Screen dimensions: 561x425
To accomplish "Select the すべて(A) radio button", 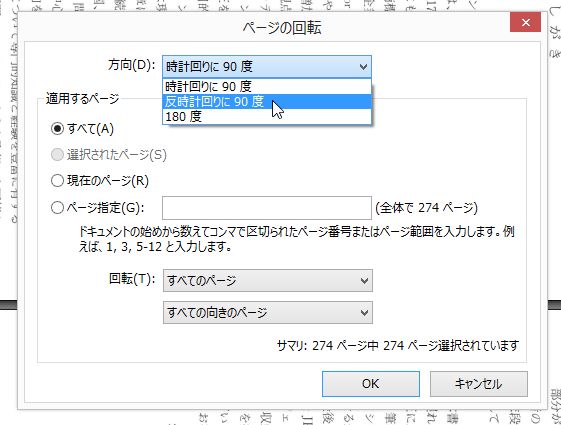I will [57, 128].
